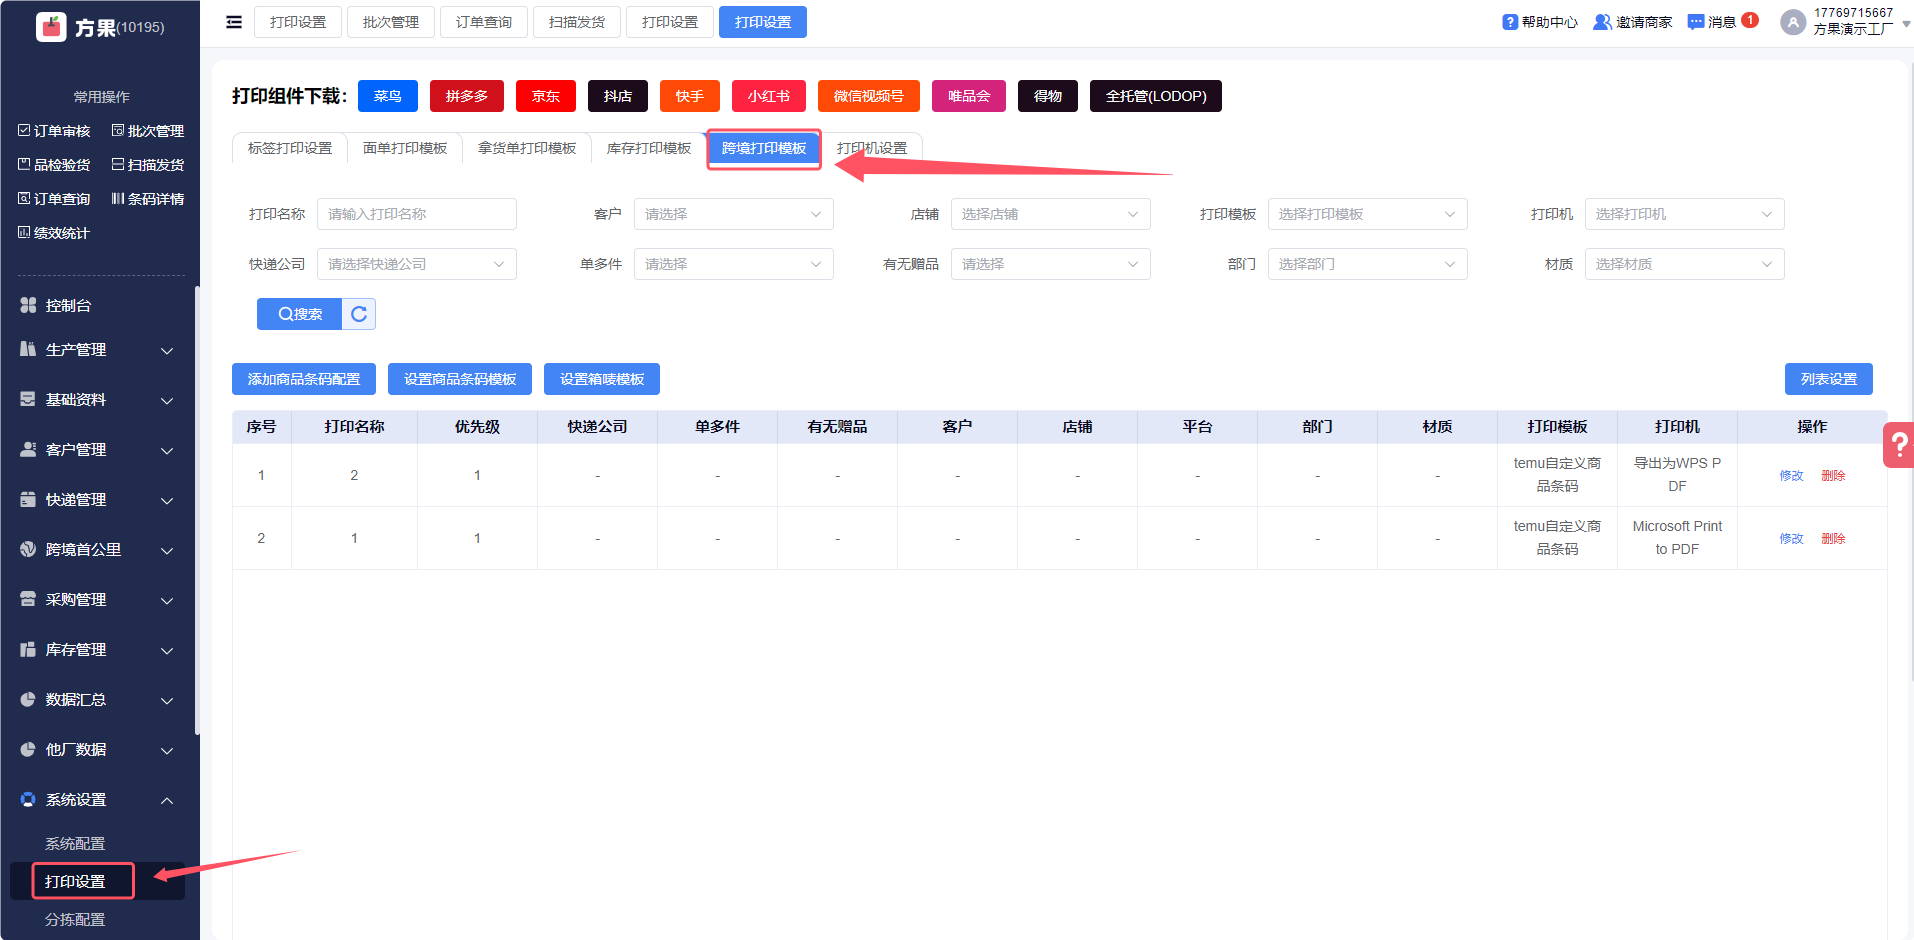
Task: Expand 基础资料 sidebar menu
Action: (x=98, y=400)
